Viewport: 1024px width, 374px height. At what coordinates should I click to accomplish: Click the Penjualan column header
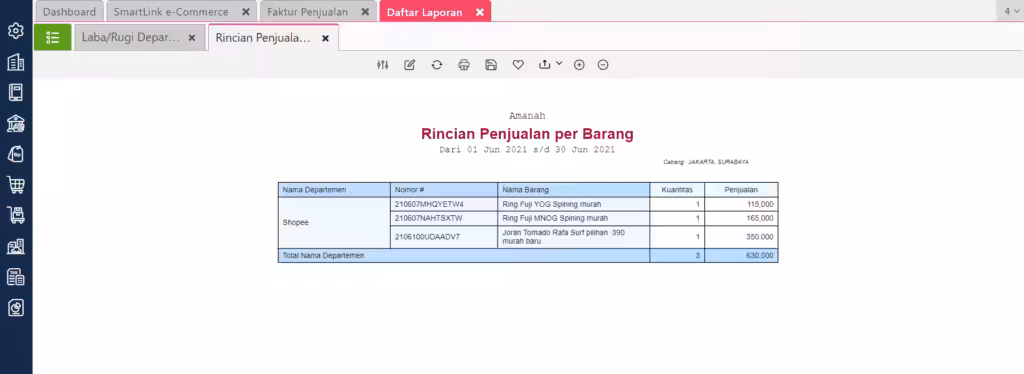pos(741,190)
